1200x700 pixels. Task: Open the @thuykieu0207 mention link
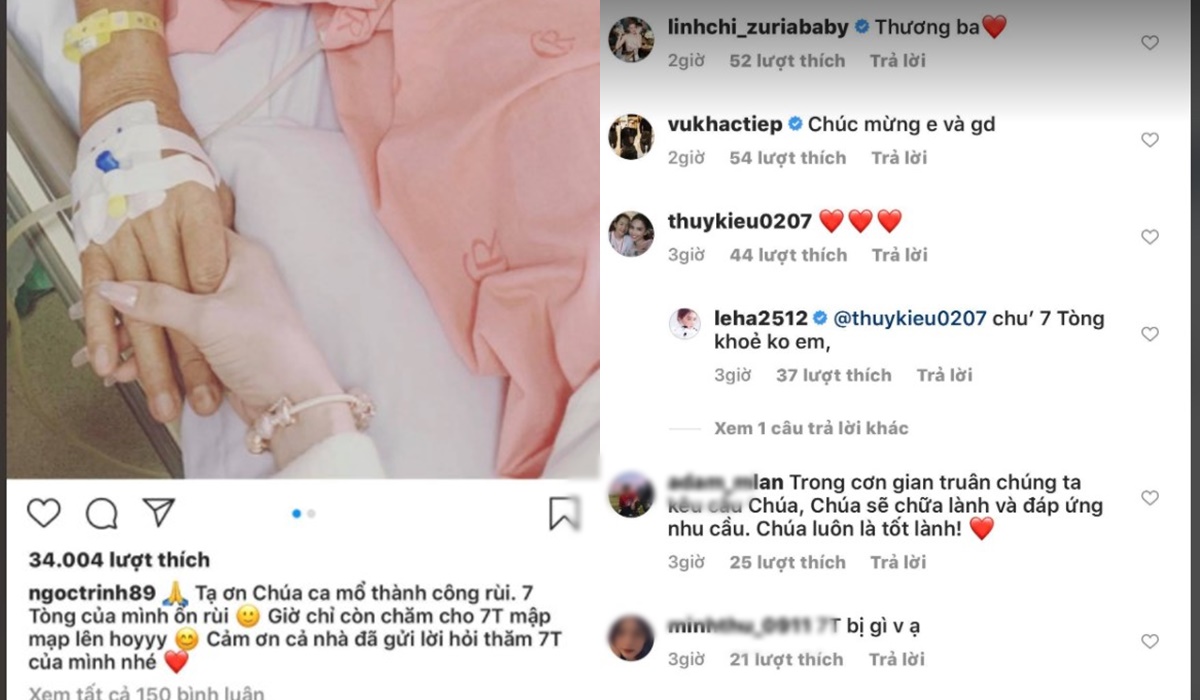click(908, 319)
